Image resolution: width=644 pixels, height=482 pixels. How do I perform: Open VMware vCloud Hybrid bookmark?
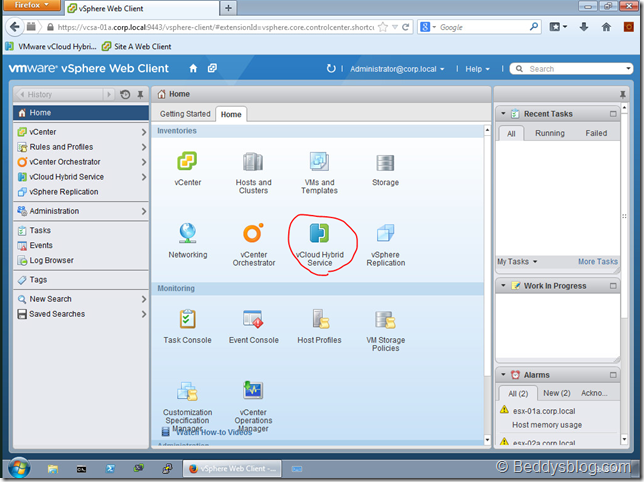tap(51, 46)
